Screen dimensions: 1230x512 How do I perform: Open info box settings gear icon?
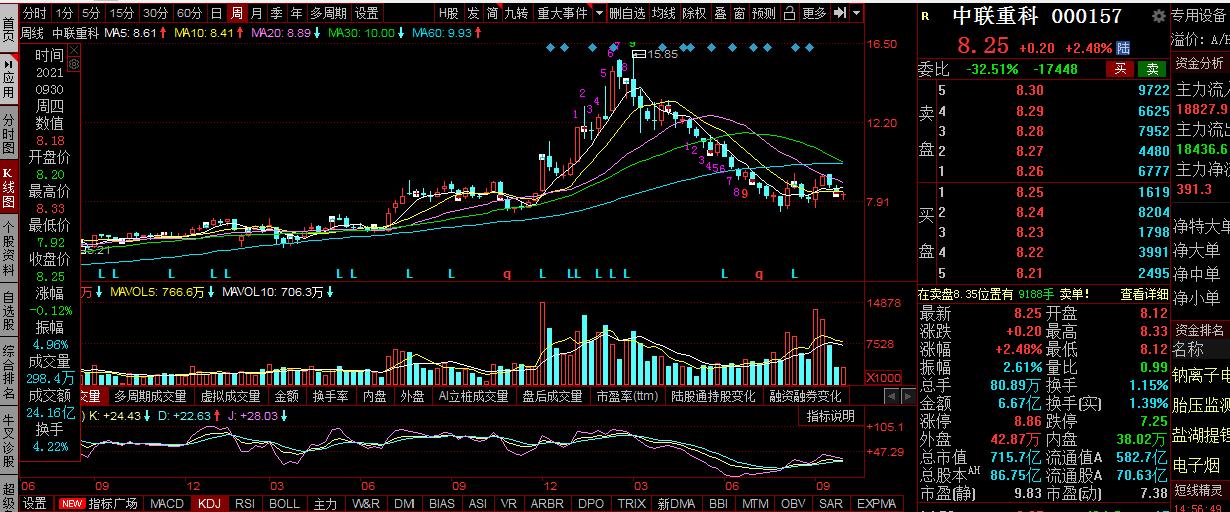[73, 62]
